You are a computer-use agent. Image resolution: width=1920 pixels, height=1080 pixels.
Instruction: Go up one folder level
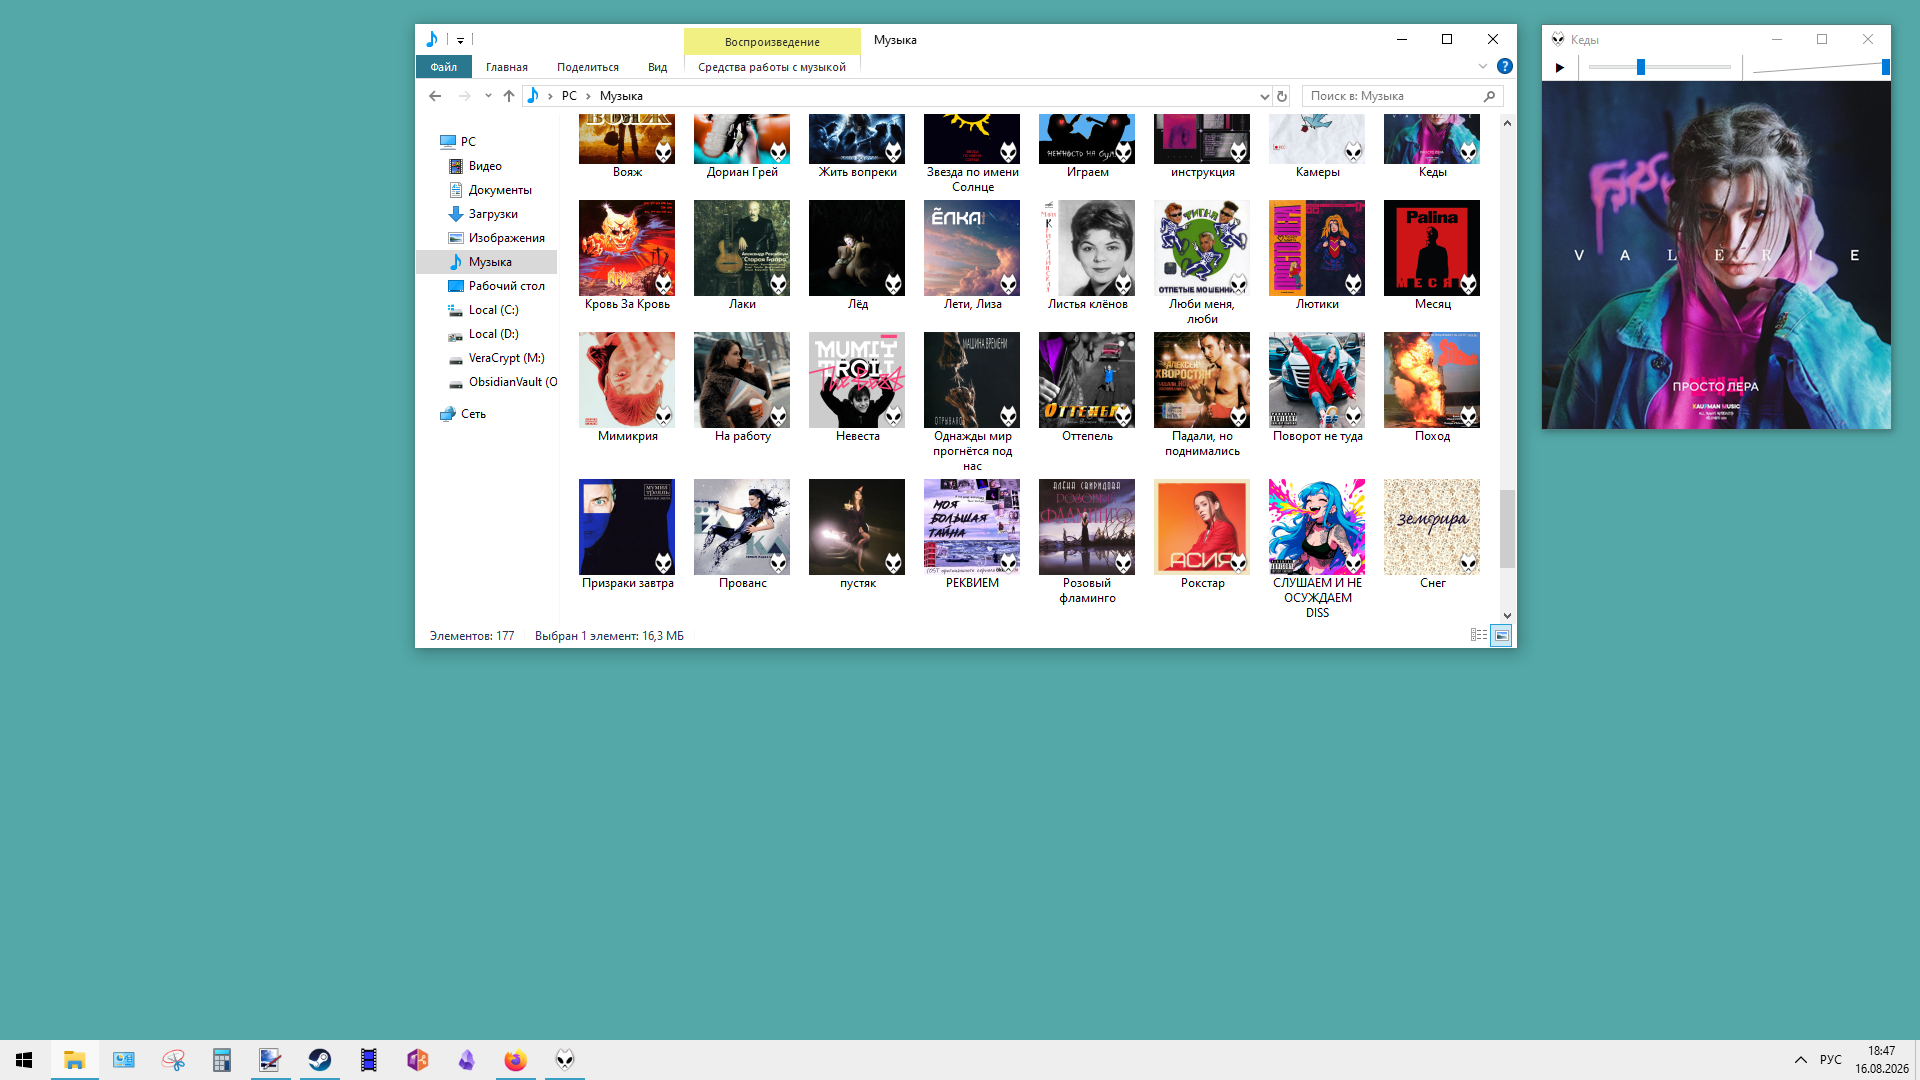tap(509, 96)
